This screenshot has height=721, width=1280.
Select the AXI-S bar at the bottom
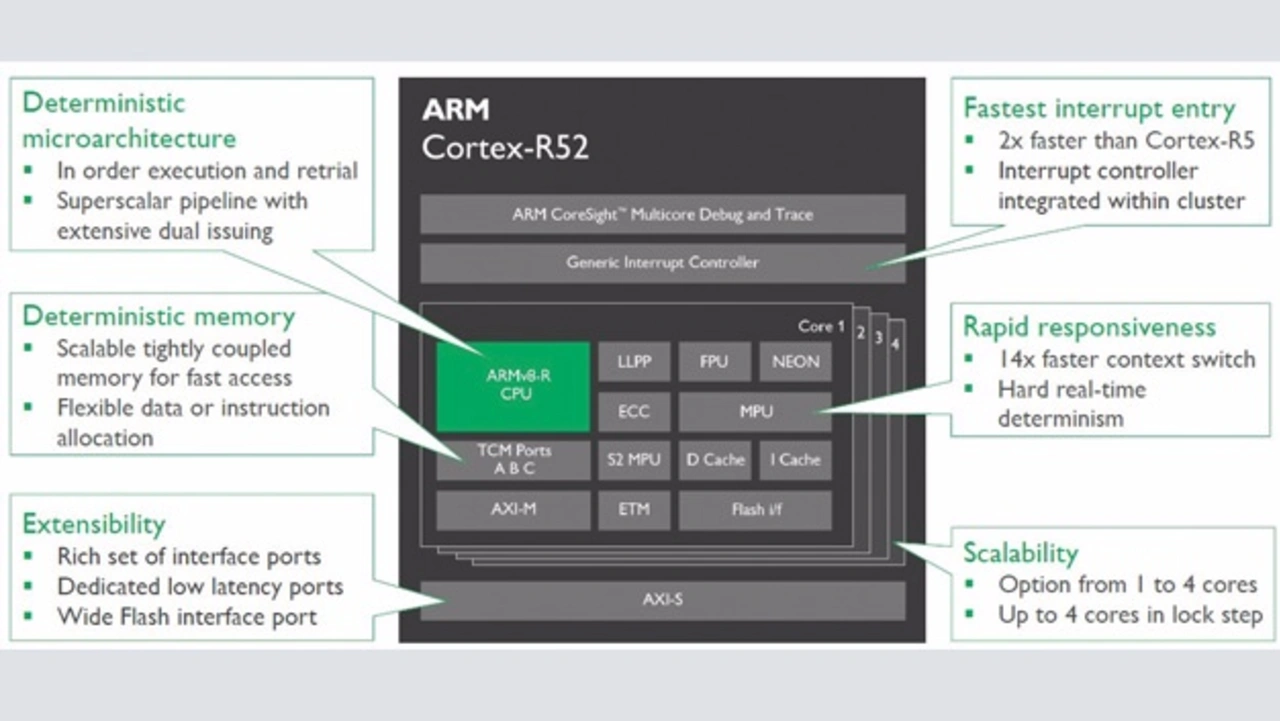pyautogui.click(x=662, y=601)
